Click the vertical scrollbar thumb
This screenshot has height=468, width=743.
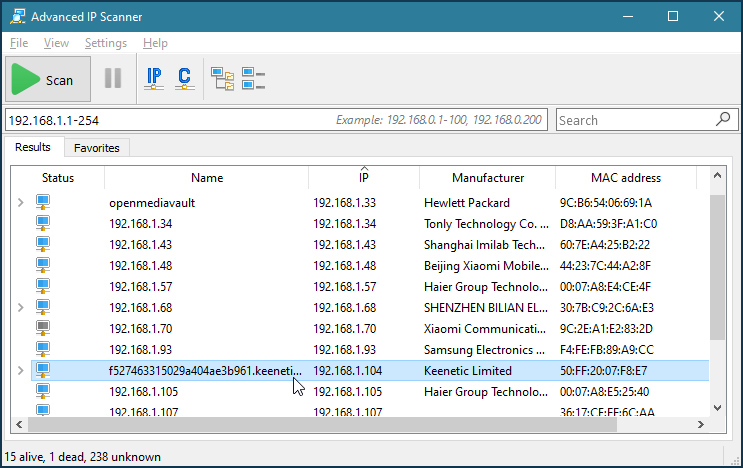[717, 267]
